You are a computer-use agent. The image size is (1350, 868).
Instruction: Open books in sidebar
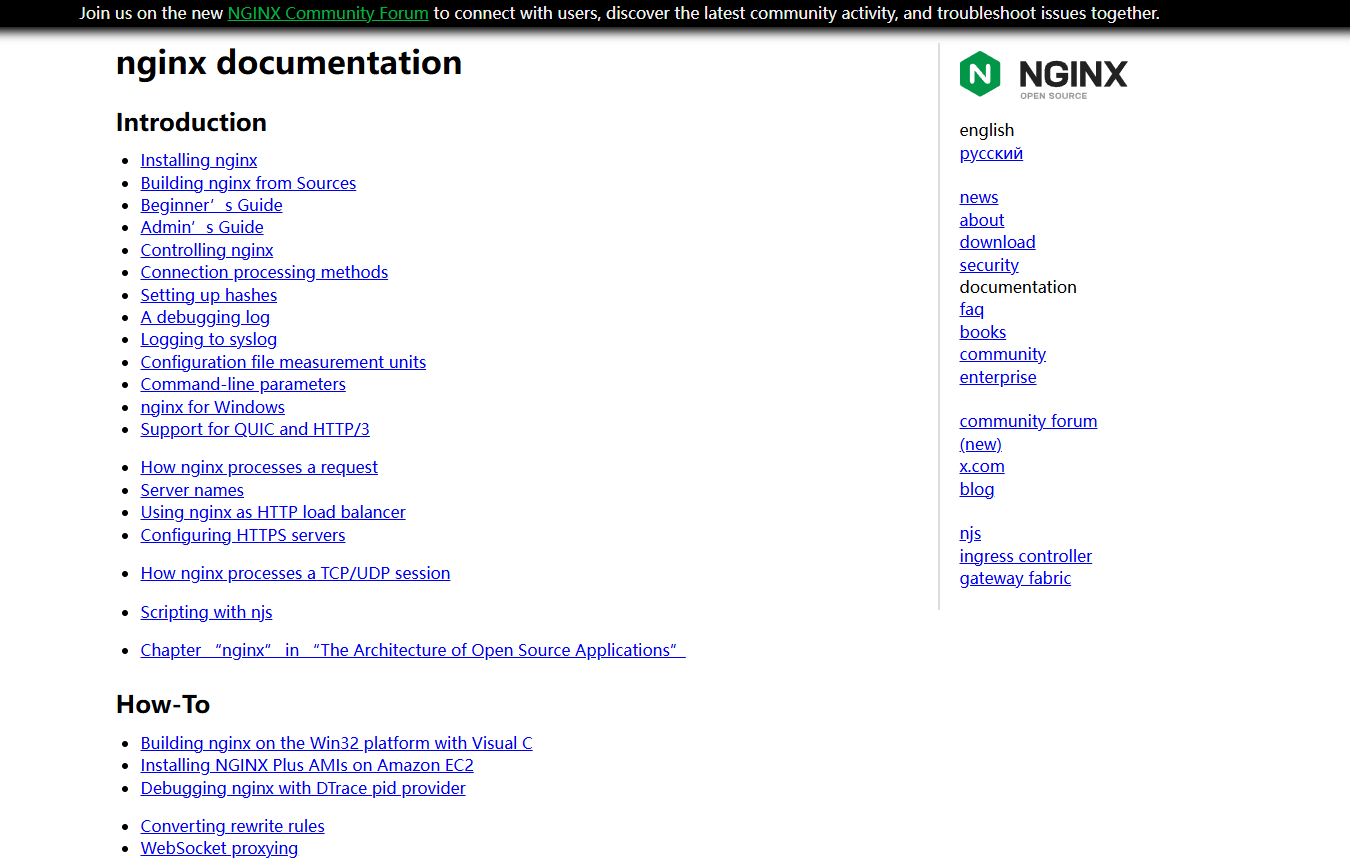983,332
